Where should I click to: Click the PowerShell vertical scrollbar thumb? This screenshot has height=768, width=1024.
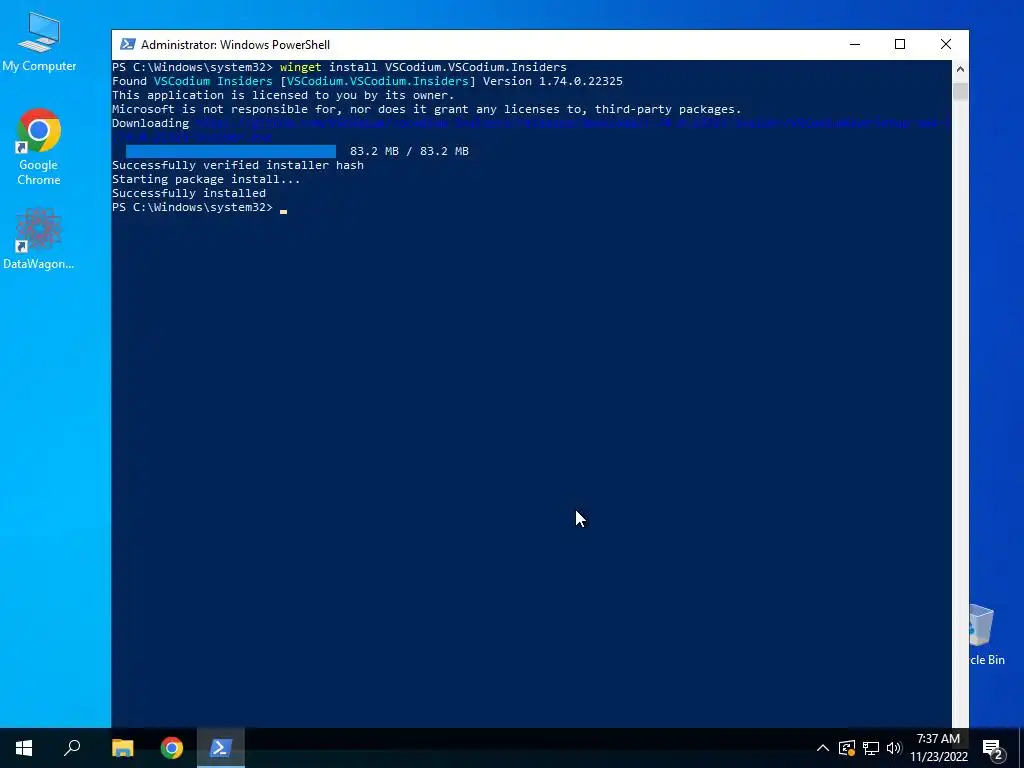click(960, 90)
